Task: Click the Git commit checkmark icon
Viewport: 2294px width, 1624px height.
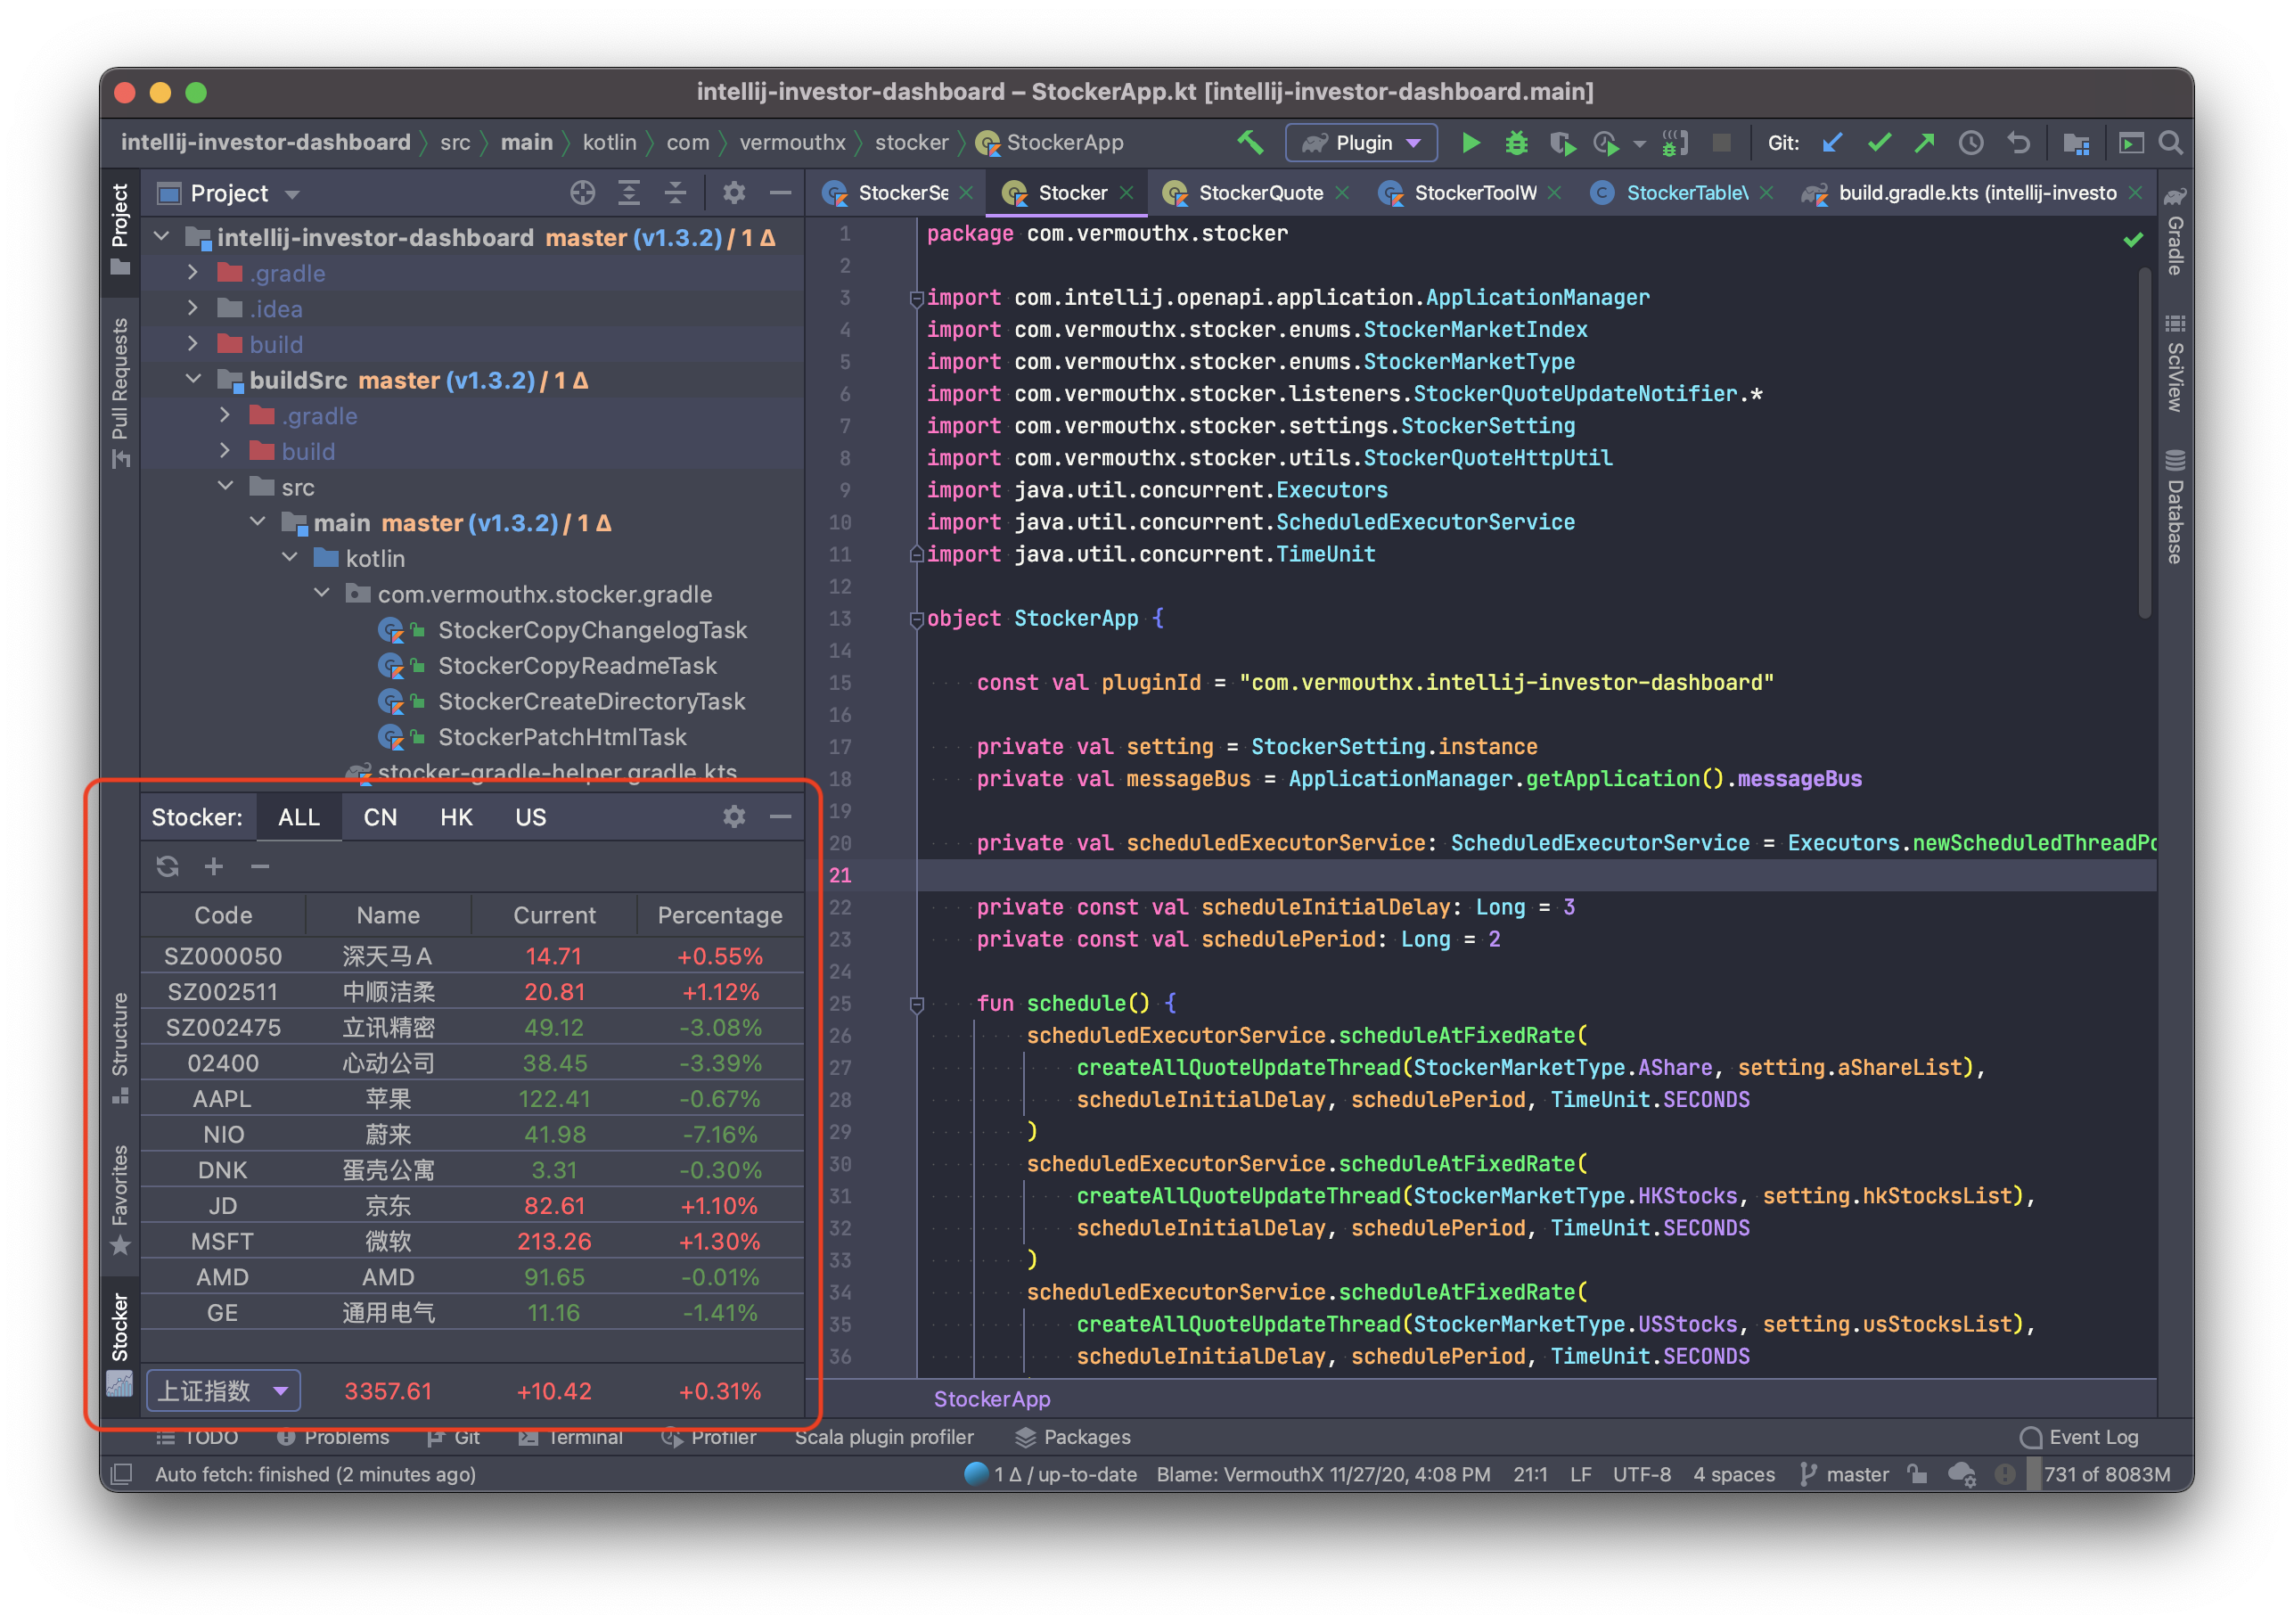Action: [x=1879, y=143]
